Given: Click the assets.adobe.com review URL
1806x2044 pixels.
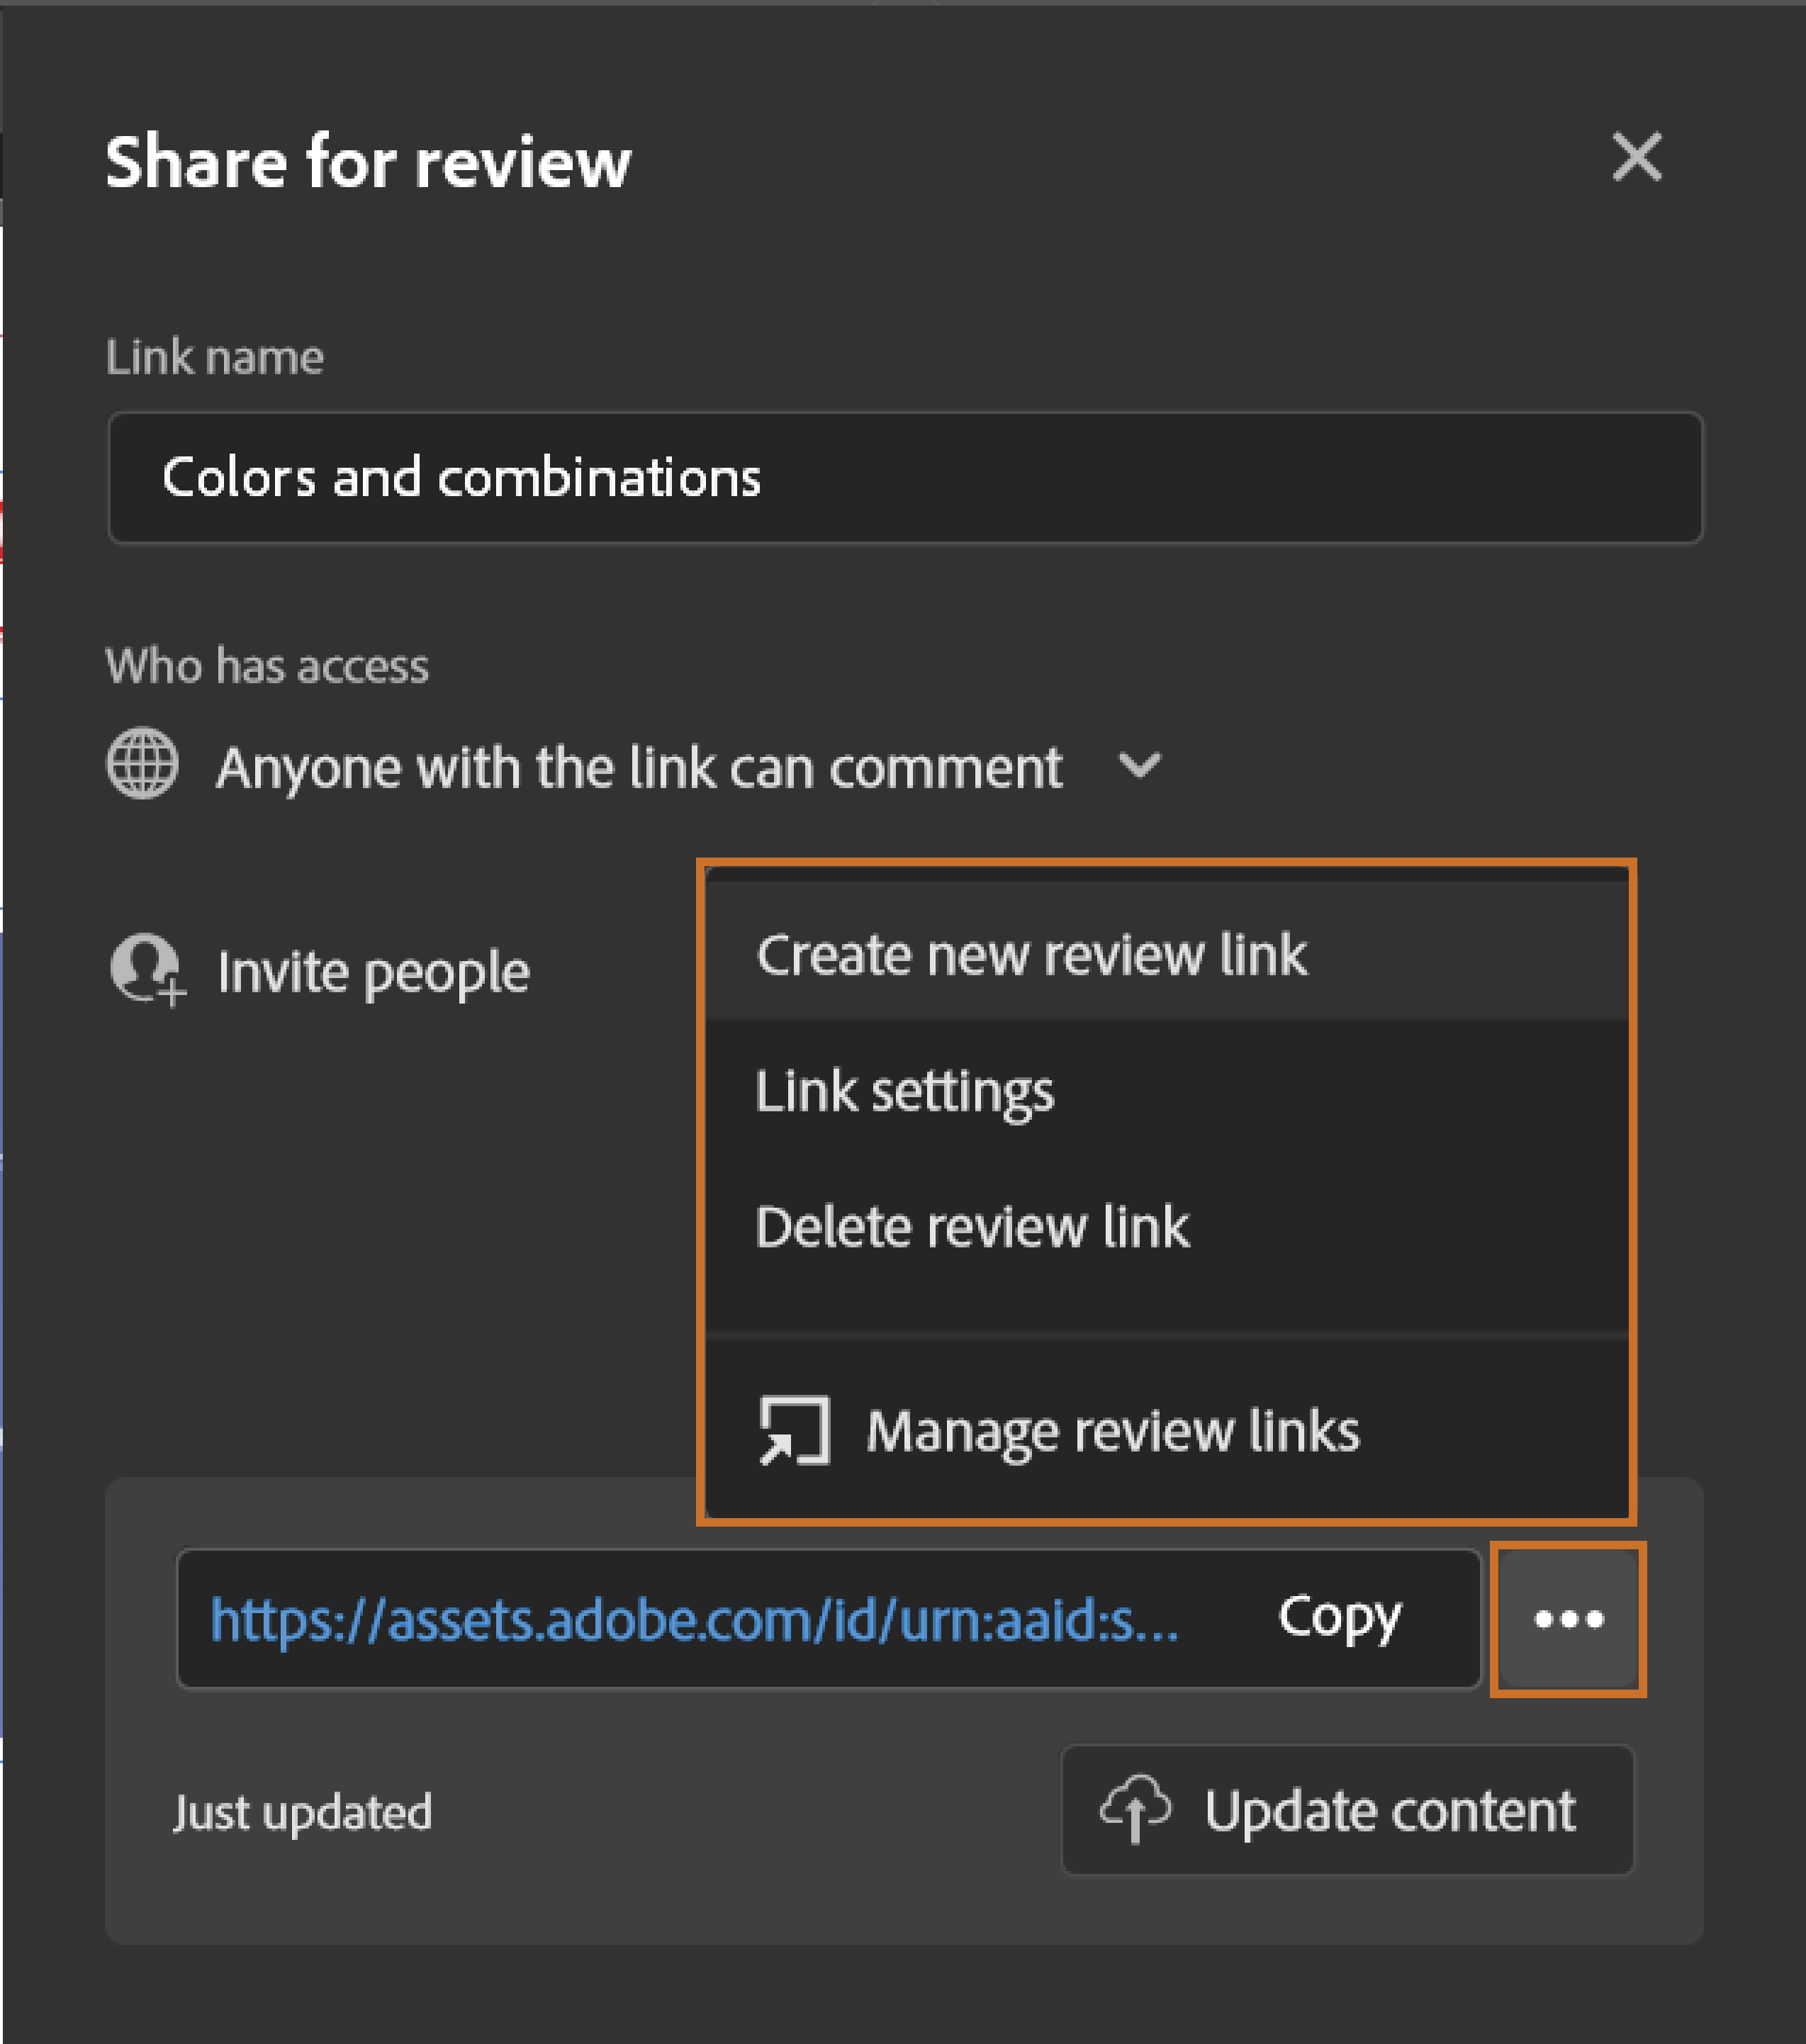Looking at the screenshot, I should [694, 1619].
